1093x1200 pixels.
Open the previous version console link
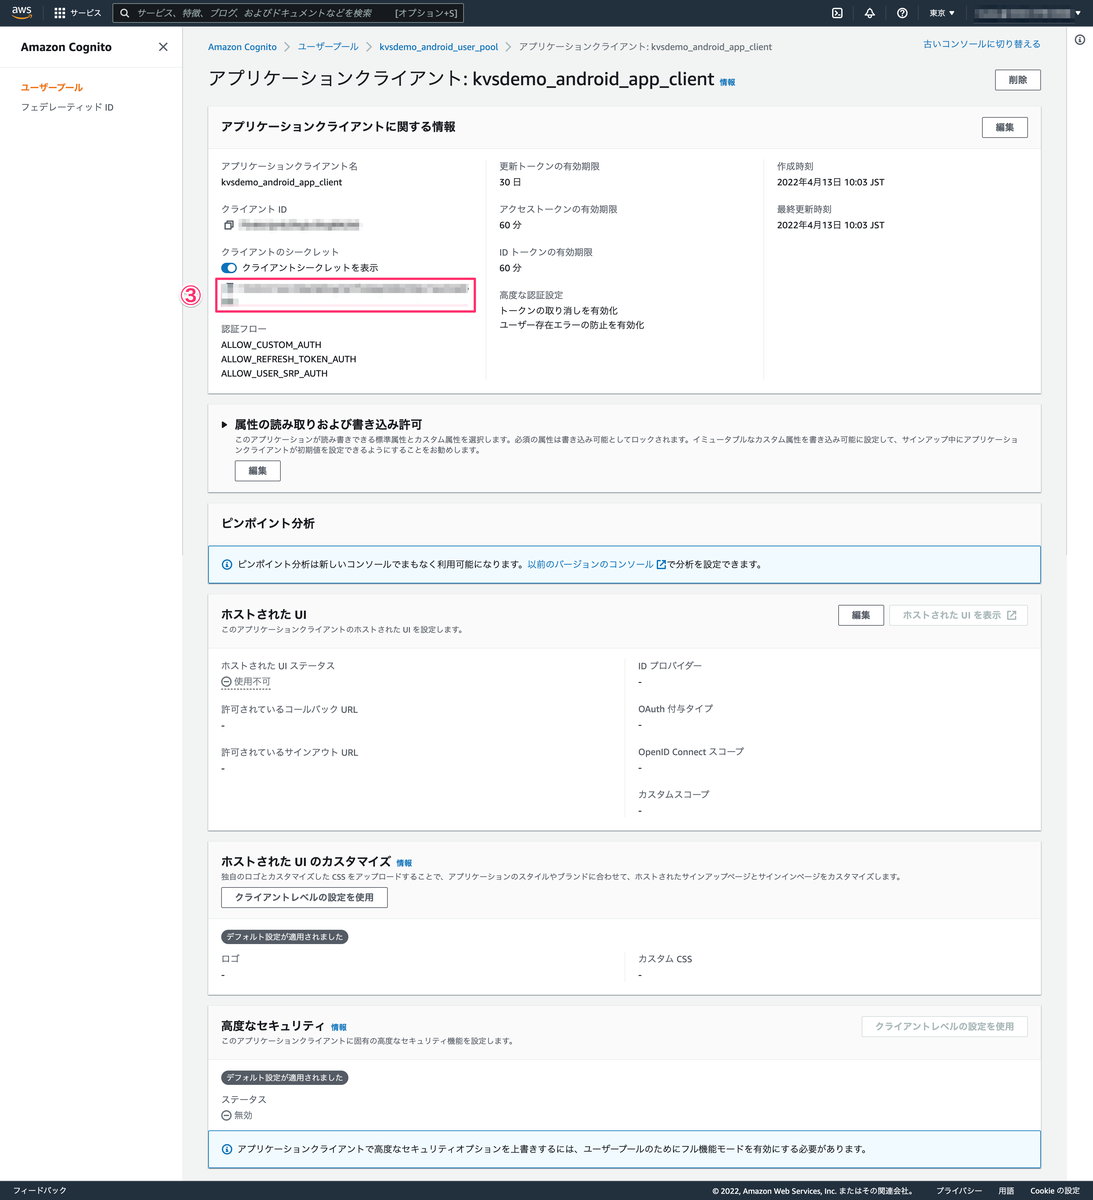[596, 565]
